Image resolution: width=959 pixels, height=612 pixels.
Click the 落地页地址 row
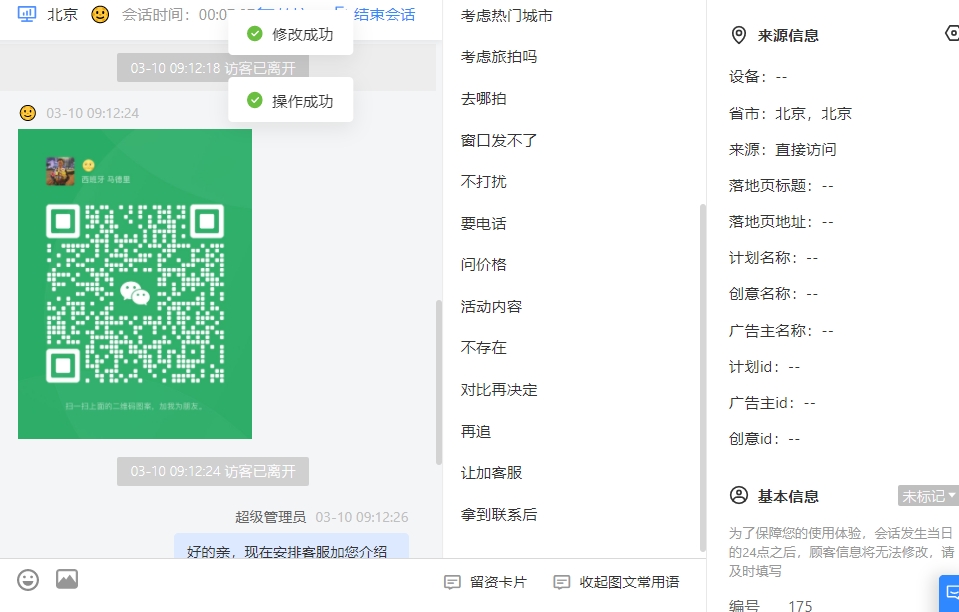click(781, 222)
